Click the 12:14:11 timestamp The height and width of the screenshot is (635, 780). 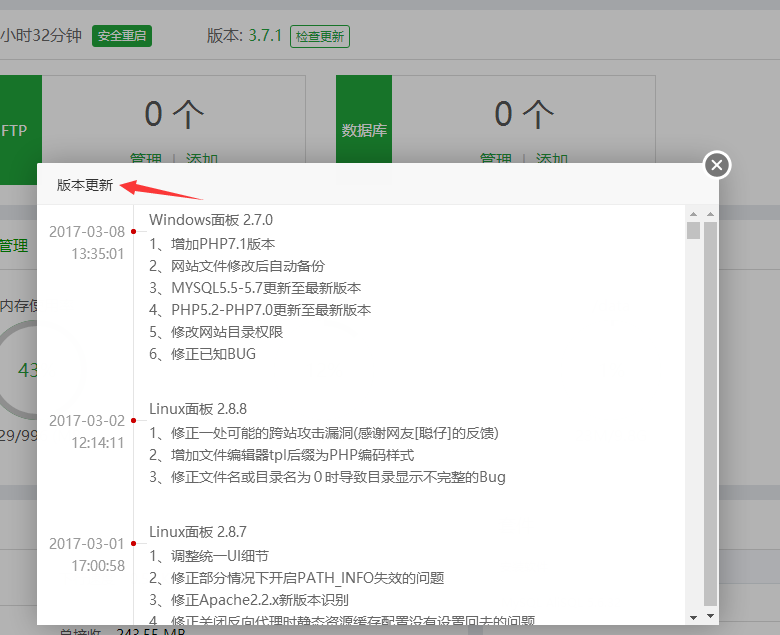click(x=98, y=443)
